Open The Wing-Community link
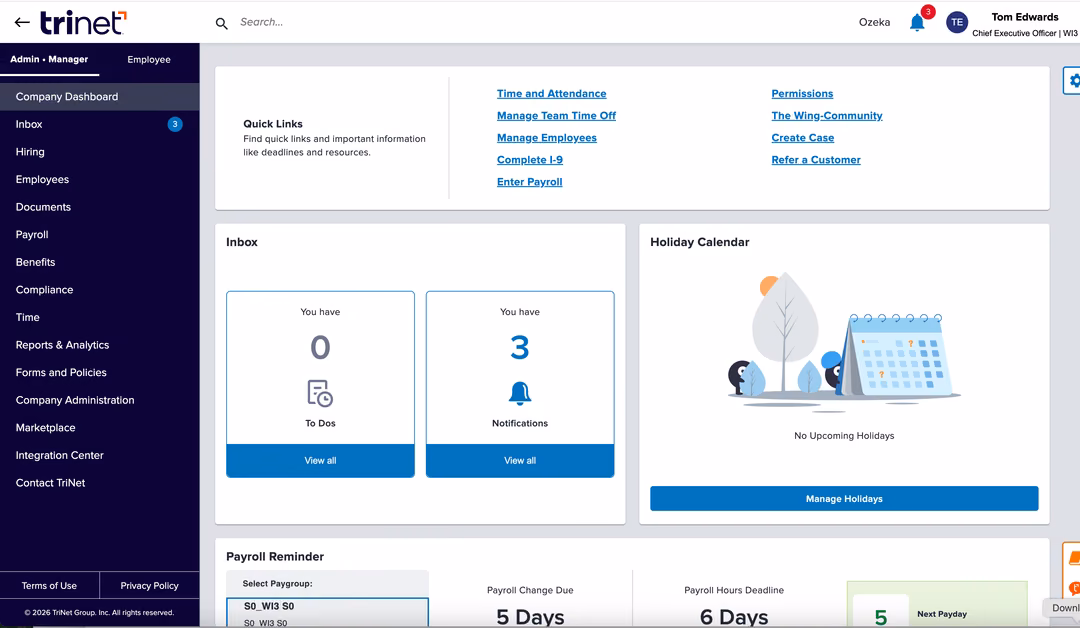Viewport: 1080px width, 628px height. click(x=827, y=116)
